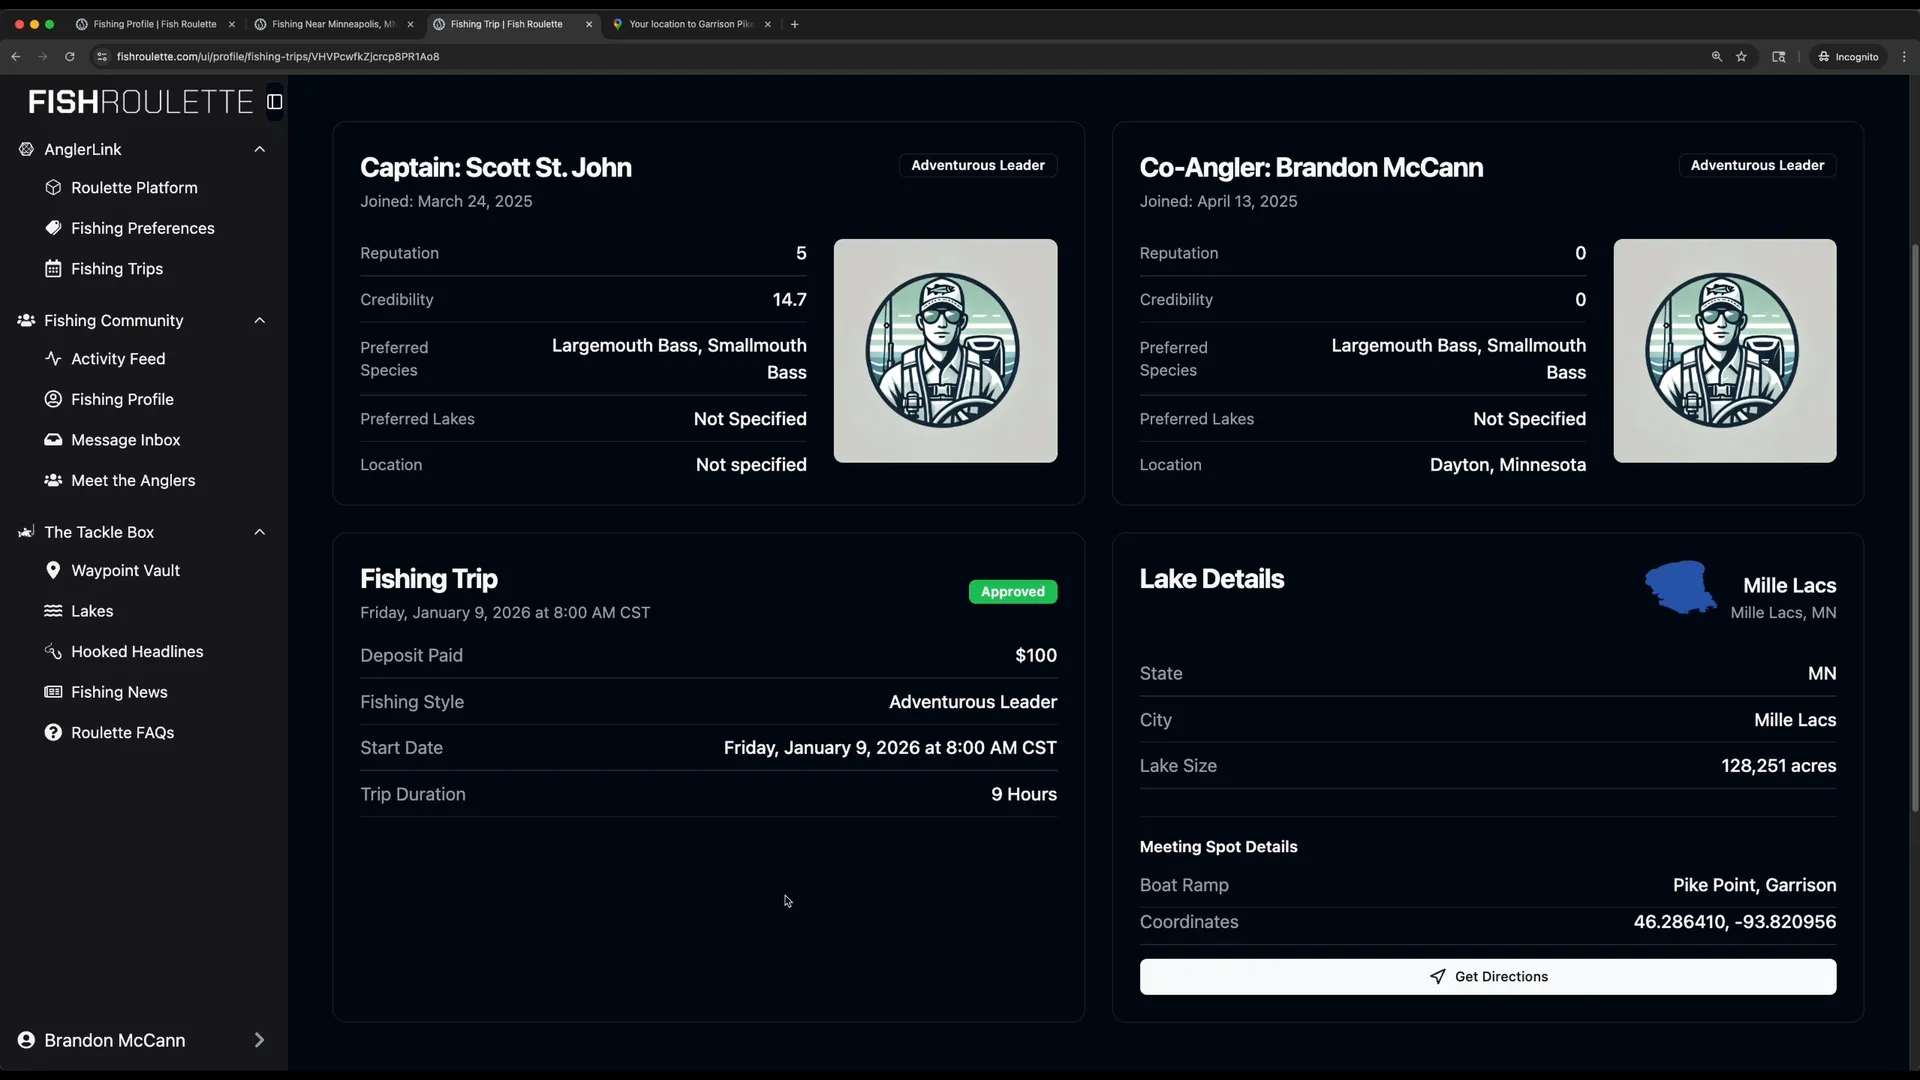Click the Fishing Trips calendar icon
1920x1080 pixels.
point(53,269)
